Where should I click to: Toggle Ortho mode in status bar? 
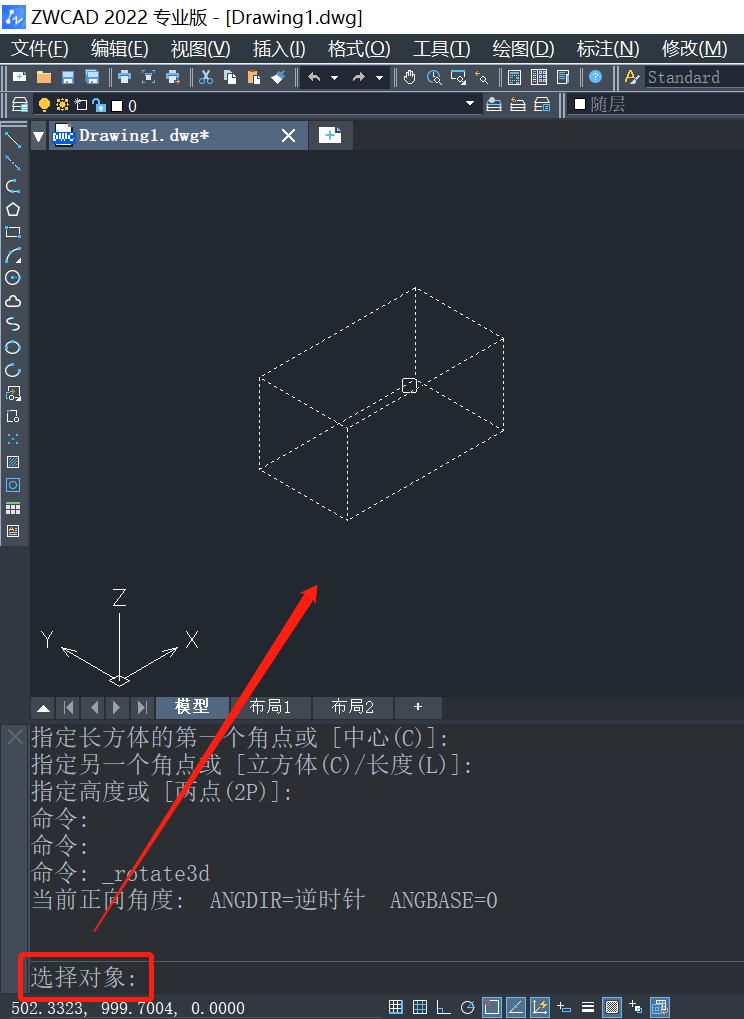tap(443, 1007)
